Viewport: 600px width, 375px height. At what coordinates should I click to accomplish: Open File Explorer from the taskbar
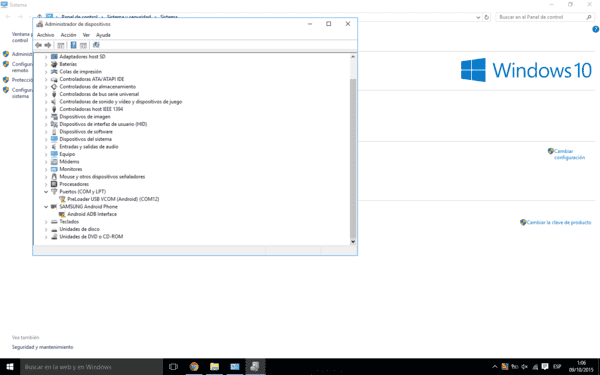214,367
